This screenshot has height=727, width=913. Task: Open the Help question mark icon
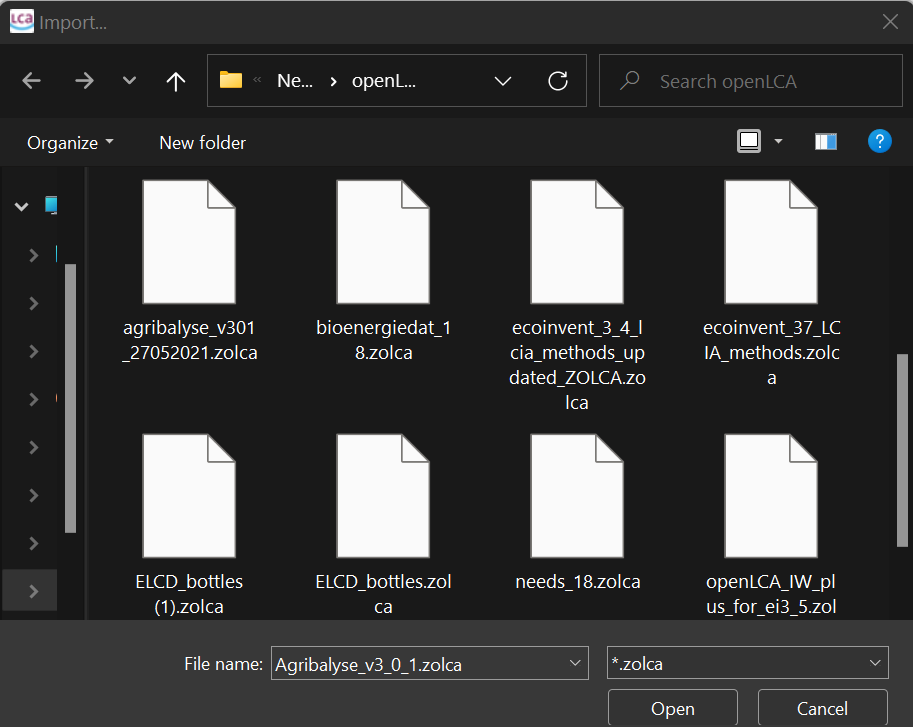[879, 142]
